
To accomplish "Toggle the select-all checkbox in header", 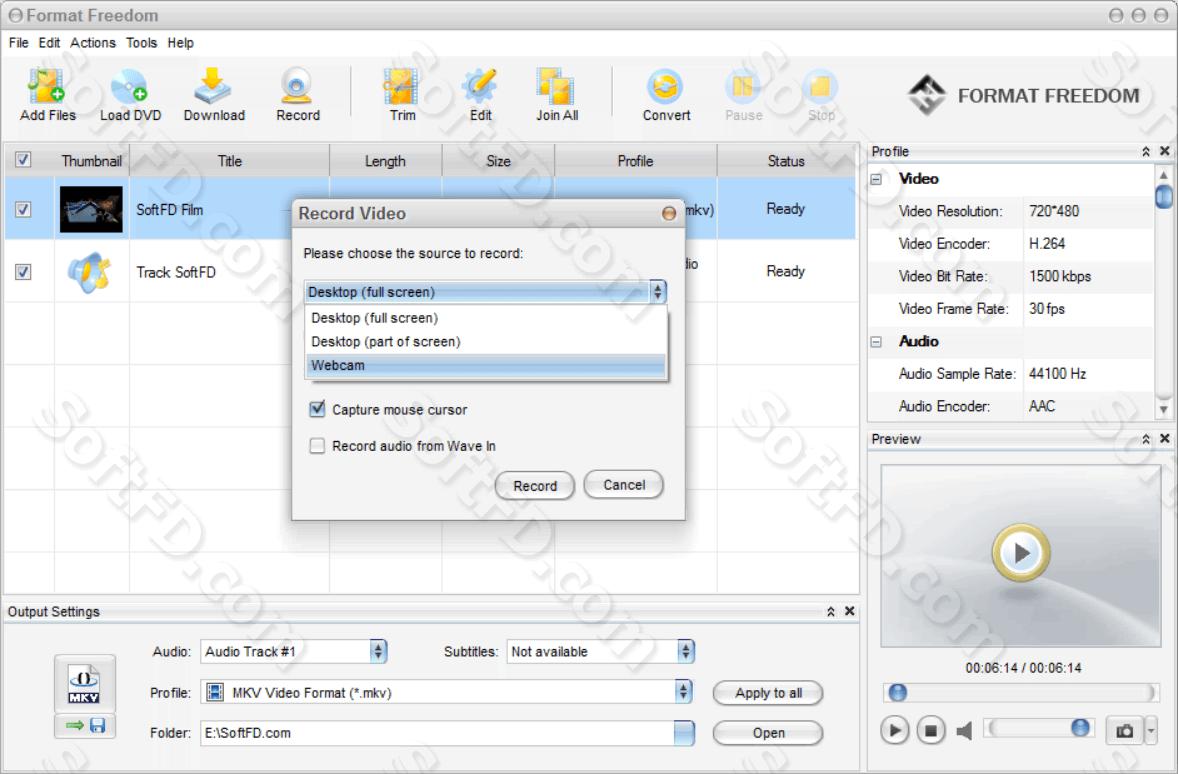I will [23, 159].
